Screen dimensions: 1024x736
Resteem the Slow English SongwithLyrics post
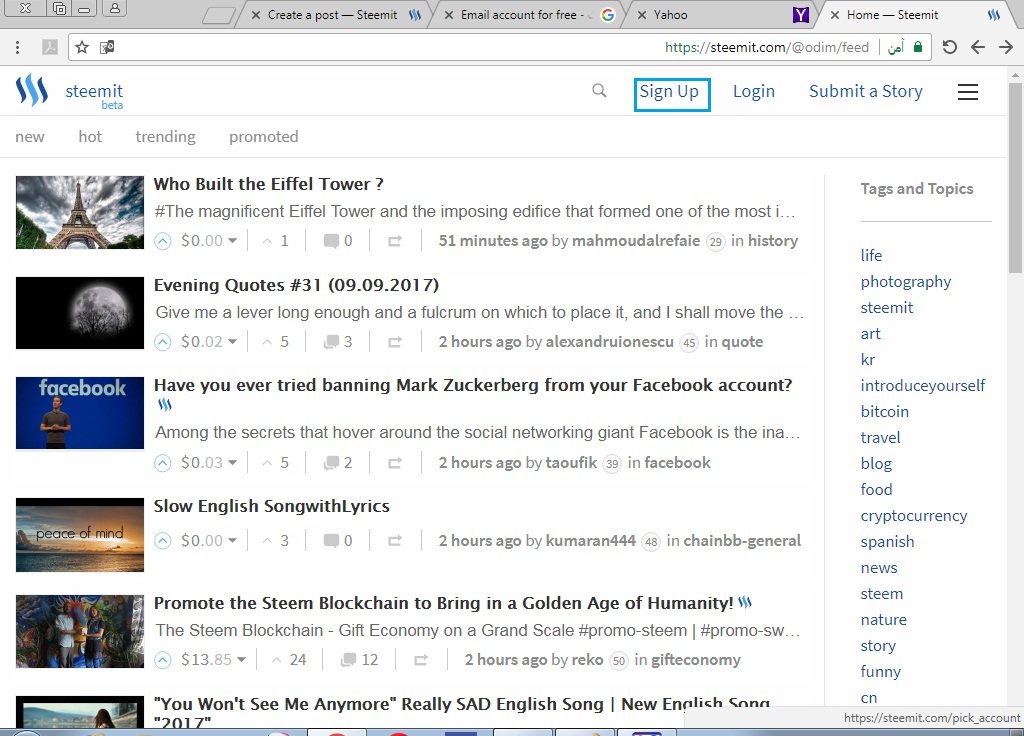point(394,541)
